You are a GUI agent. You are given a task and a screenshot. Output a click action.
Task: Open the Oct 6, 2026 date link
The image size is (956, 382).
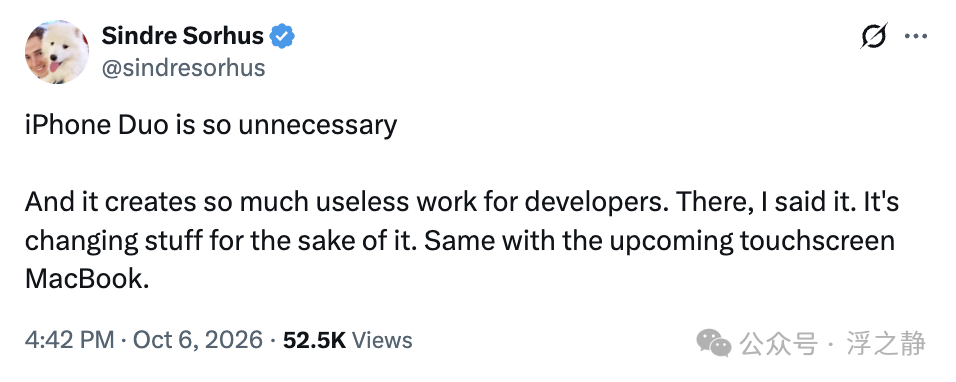(198, 339)
